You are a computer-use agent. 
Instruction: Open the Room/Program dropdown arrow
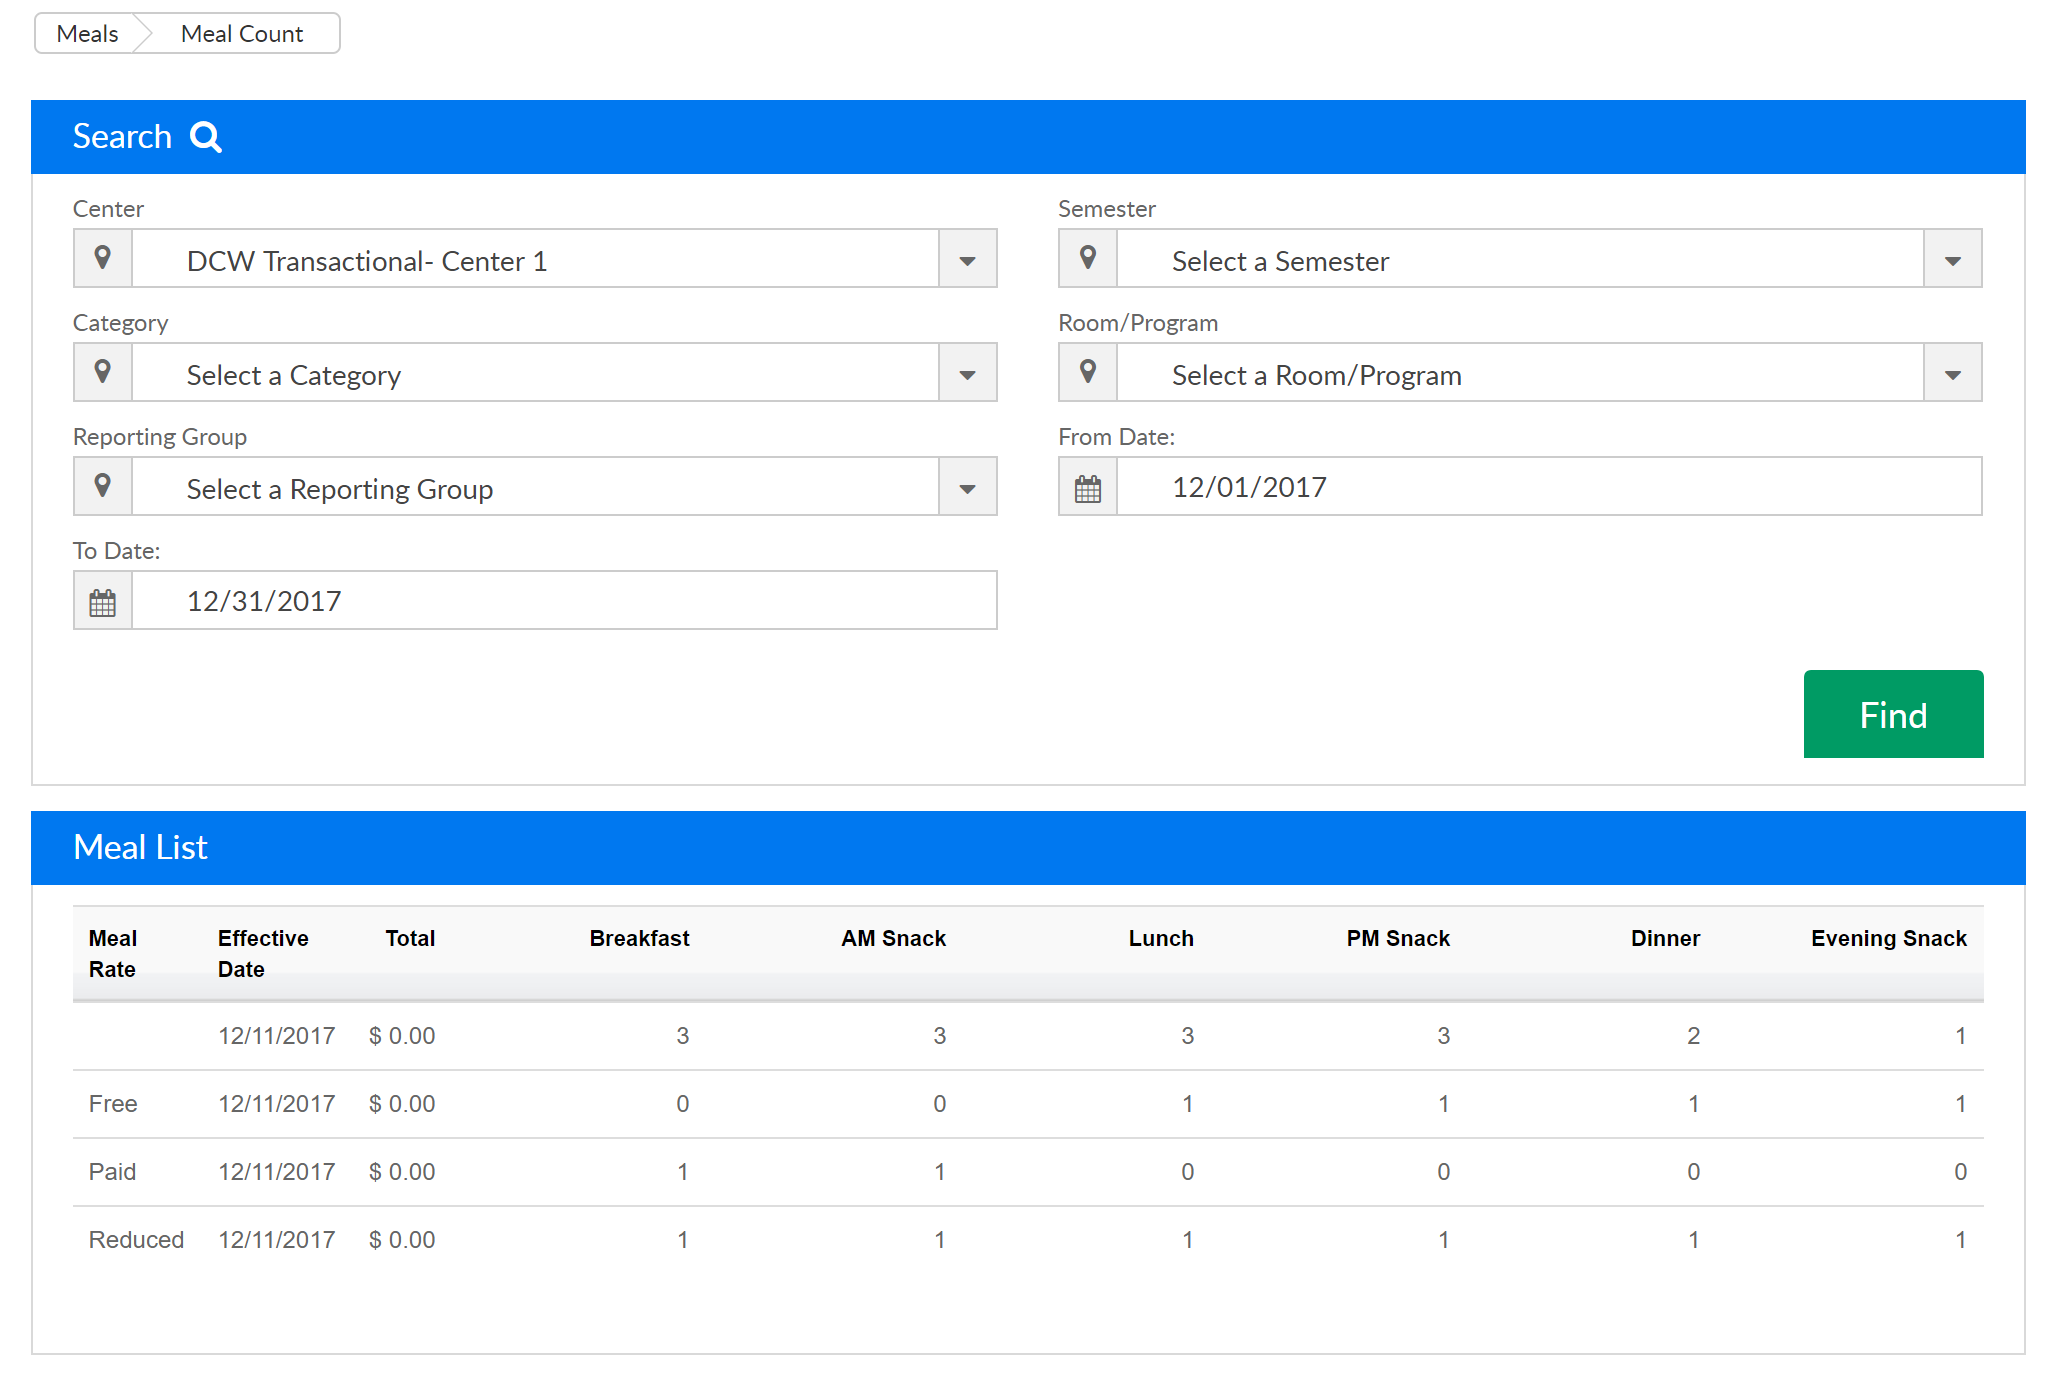coord(1952,374)
